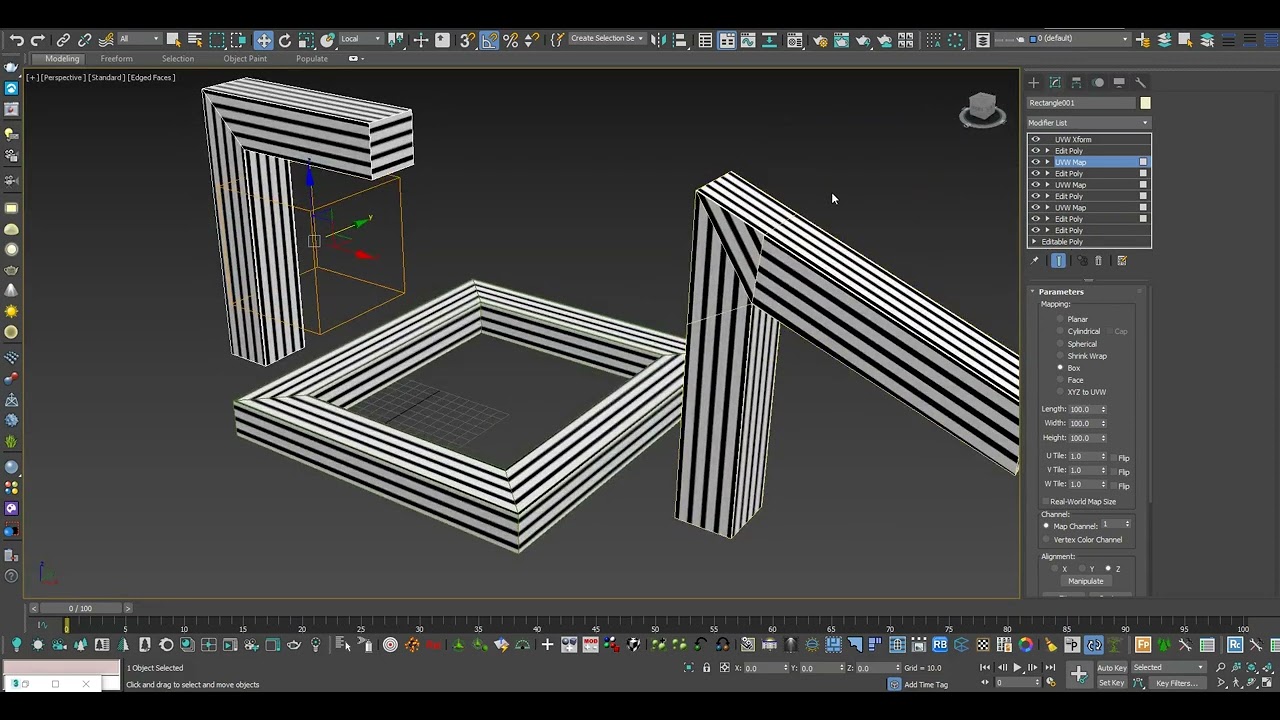Open the 0 (default) layer dropdown
1280x720 pixels.
pyautogui.click(x=1080, y=39)
